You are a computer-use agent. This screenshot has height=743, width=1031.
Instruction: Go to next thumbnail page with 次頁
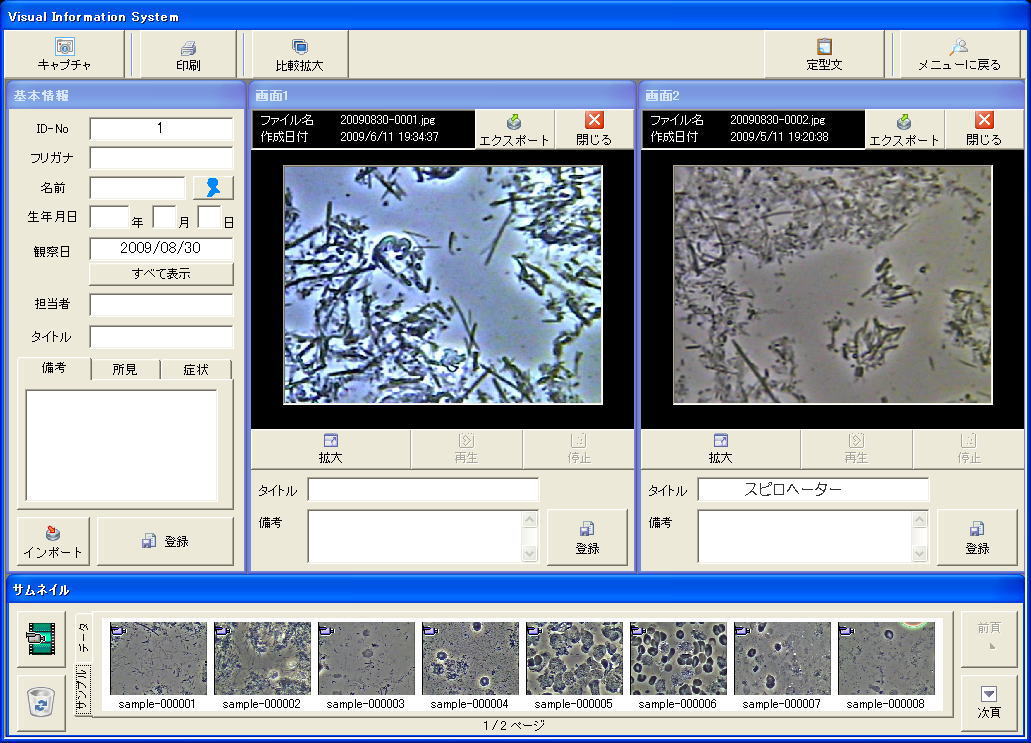coord(988,702)
